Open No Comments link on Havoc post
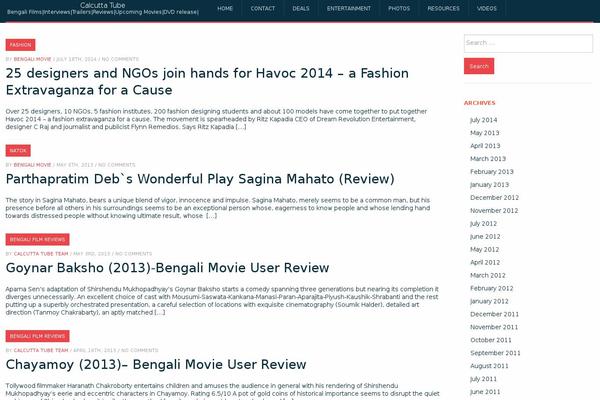Screen dimensions: 600x400 pyautogui.click(x=120, y=59)
